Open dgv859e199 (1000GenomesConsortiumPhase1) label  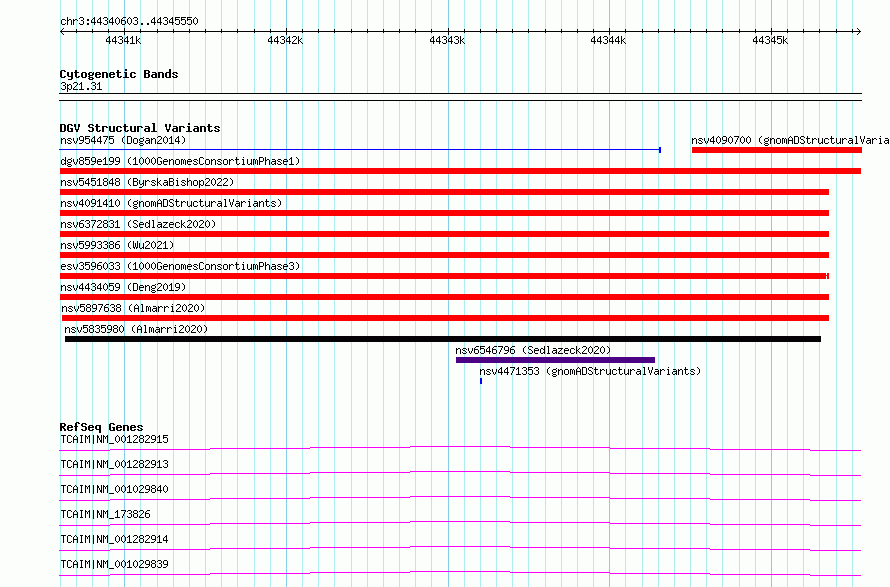click(x=180, y=161)
